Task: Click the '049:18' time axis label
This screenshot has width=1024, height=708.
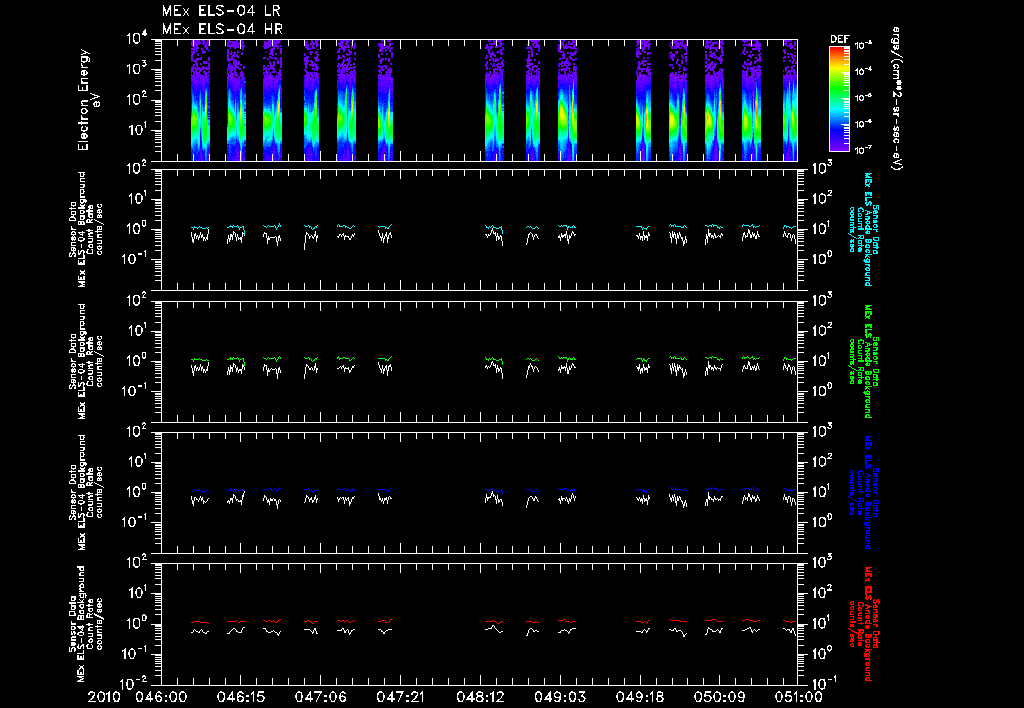Action: point(639,697)
